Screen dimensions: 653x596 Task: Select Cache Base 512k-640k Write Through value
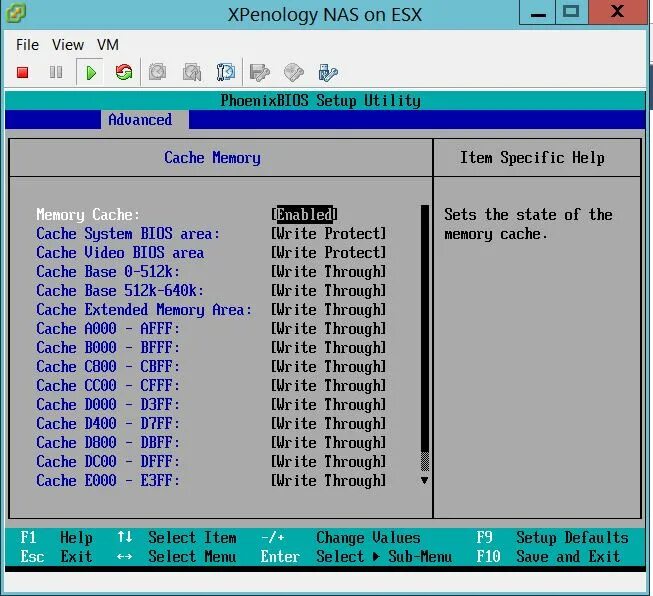329,291
